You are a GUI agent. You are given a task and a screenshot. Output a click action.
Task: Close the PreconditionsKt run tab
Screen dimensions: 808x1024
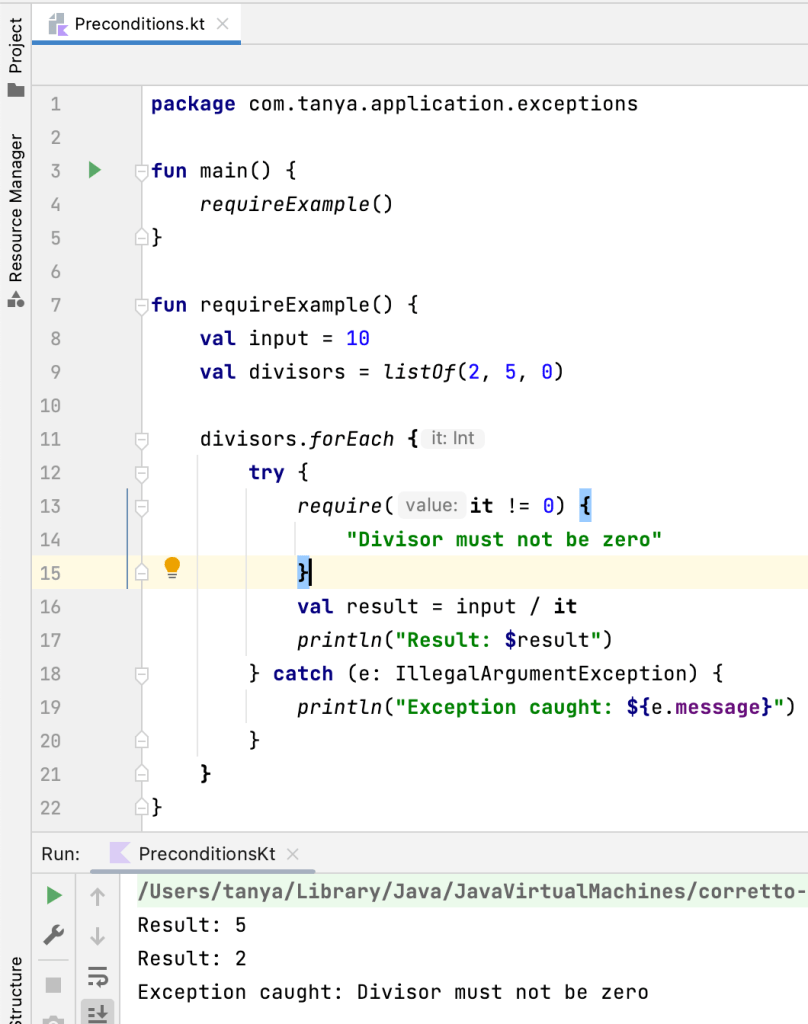(x=293, y=854)
